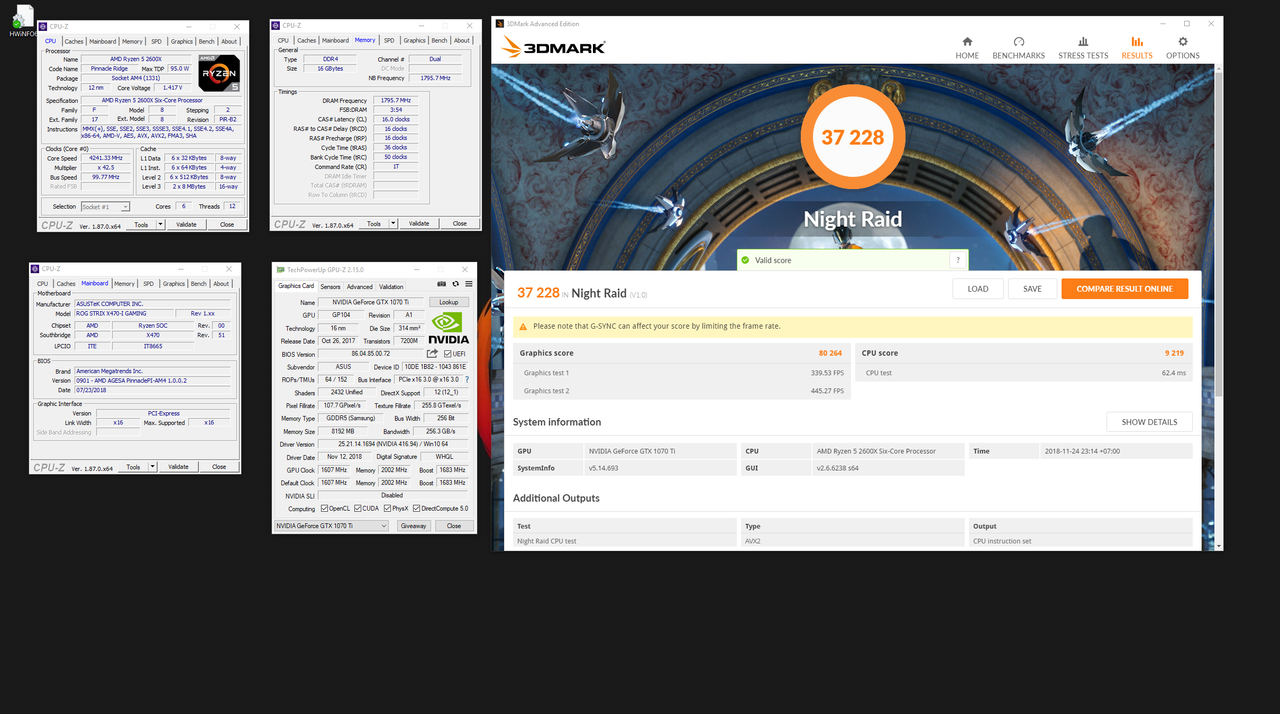
Task: Click the BIOS export arrow icon in GPU-Z
Action: coord(432,353)
